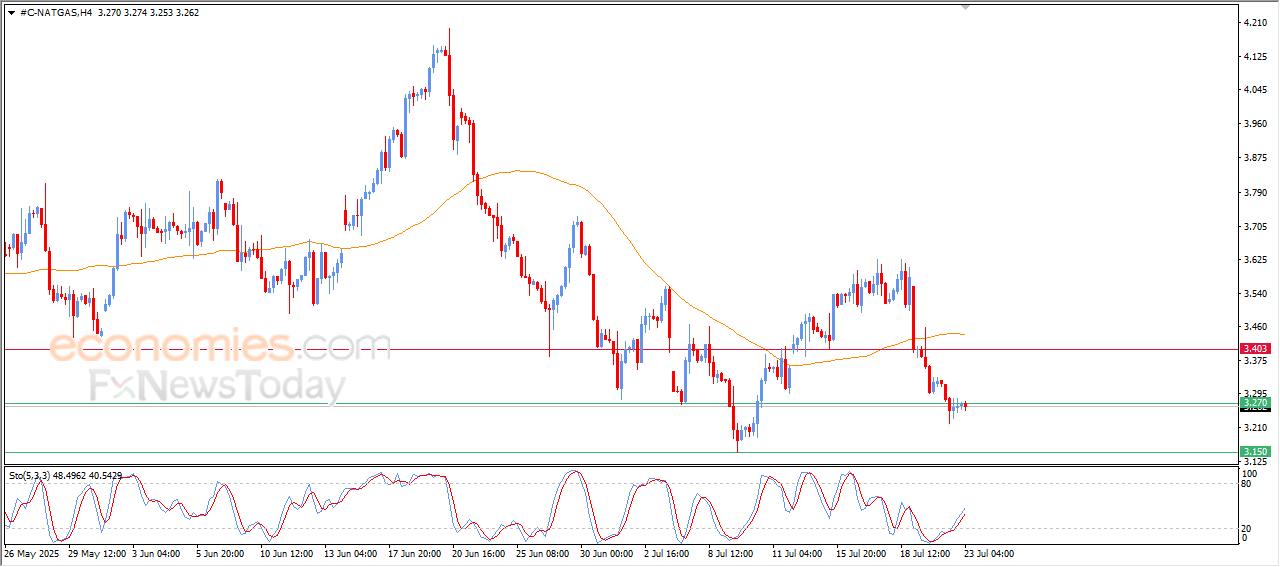Click the 3.790 price axis label
This screenshot has width=1280, height=567.
1256,192
